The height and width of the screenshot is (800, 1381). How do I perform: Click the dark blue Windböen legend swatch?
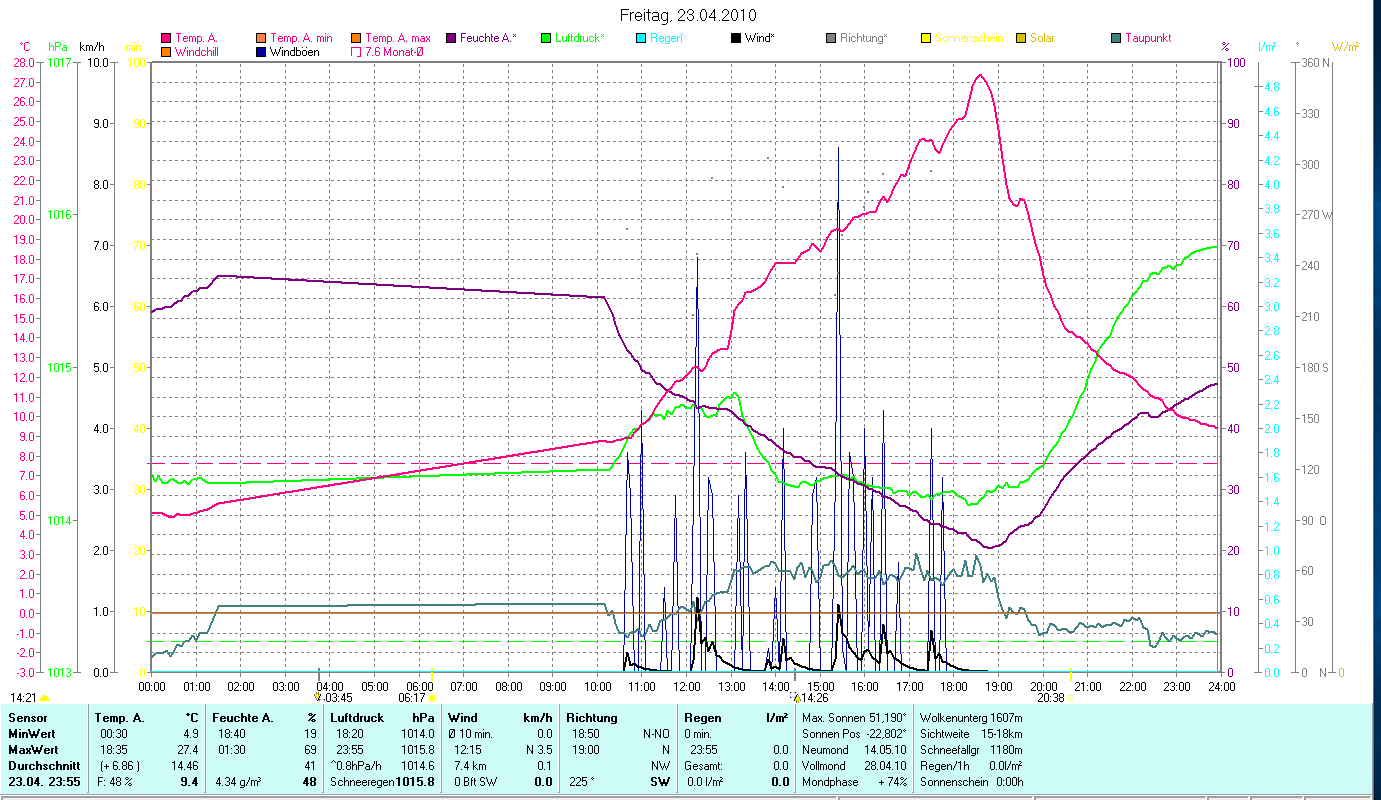[261, 51]
